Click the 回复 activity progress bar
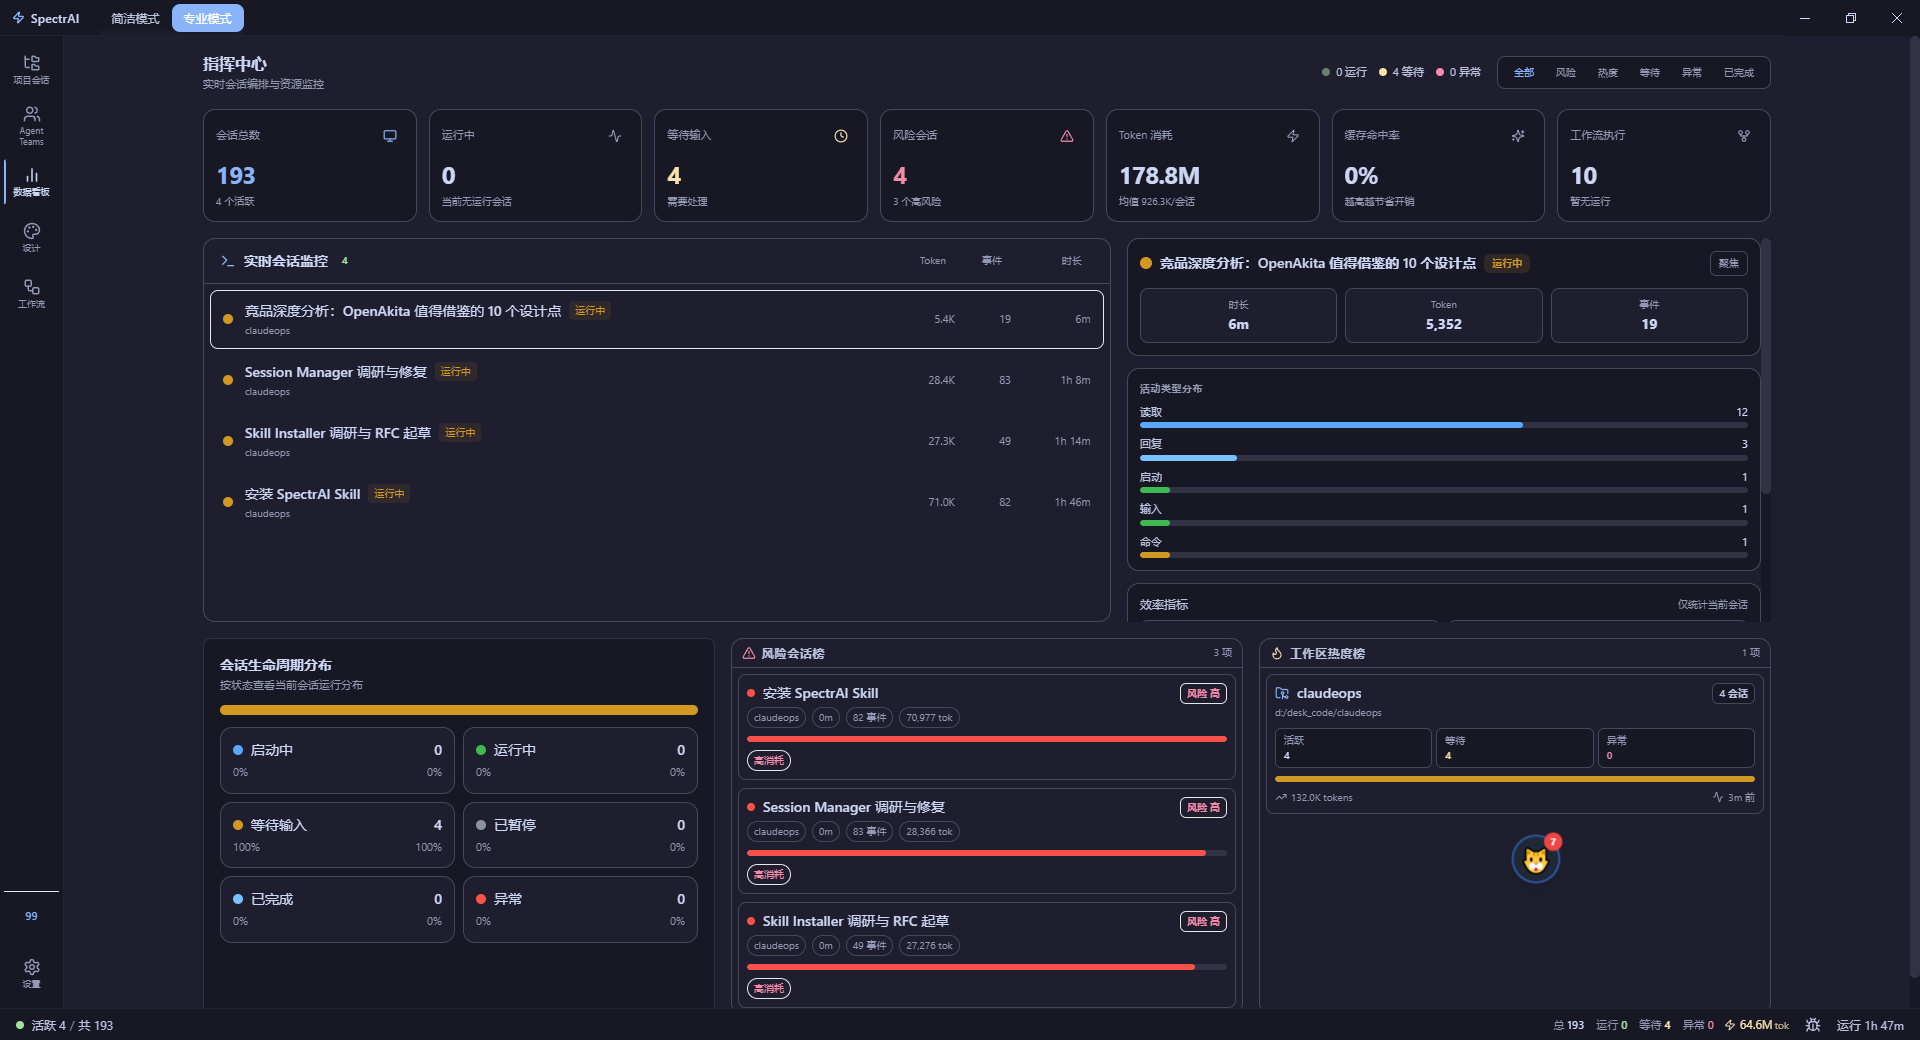The image size is (1920, 1040). click(x=1444, y=458)
